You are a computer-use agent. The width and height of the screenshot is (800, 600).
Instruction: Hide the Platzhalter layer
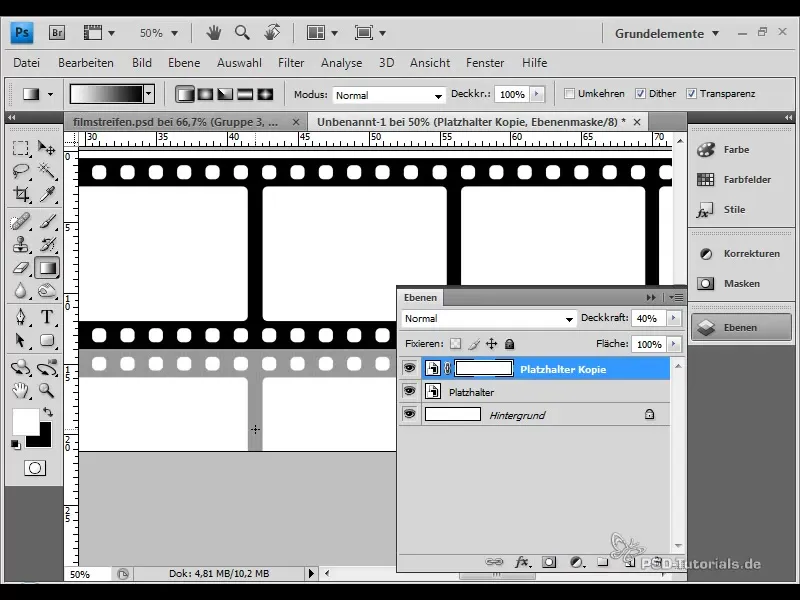[x=409, y=391]
